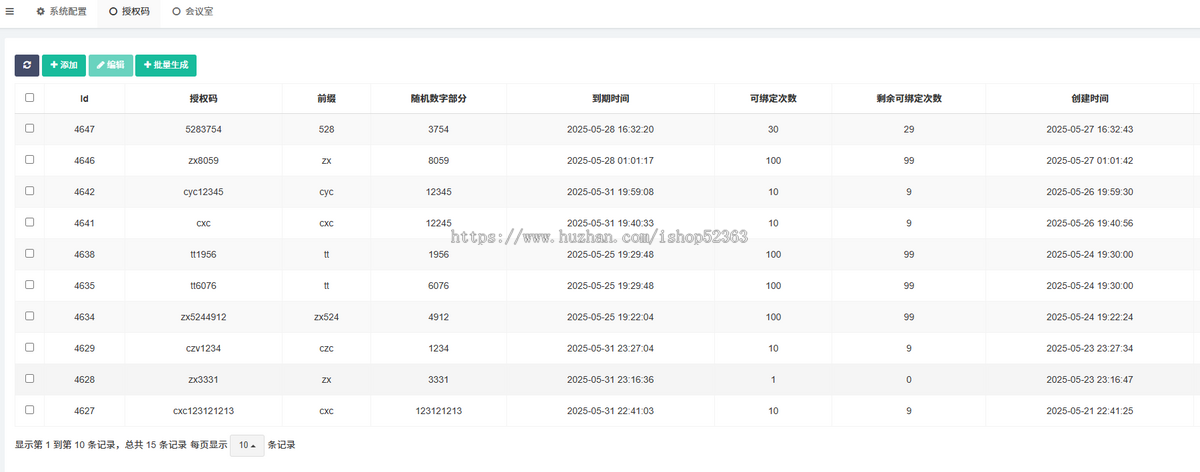The width and height of the screenshot is (1200, 472).
Task: Click random digits cell 123121213
Action: coord(438,410)
